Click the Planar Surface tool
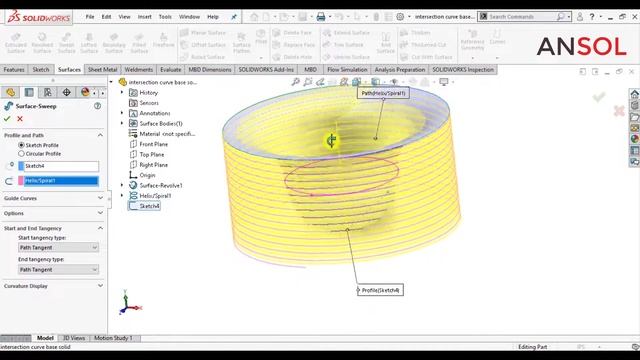 (x=203, y=33)
